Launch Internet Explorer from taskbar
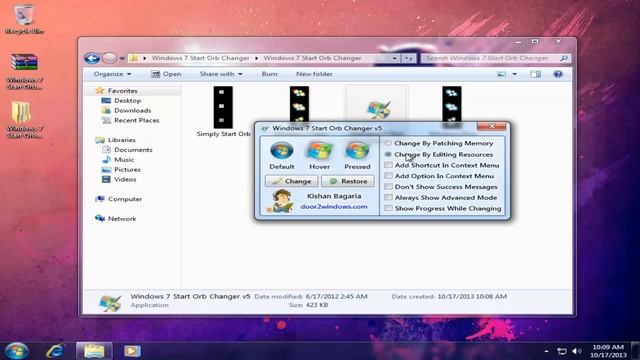 (x=55, y=351)
